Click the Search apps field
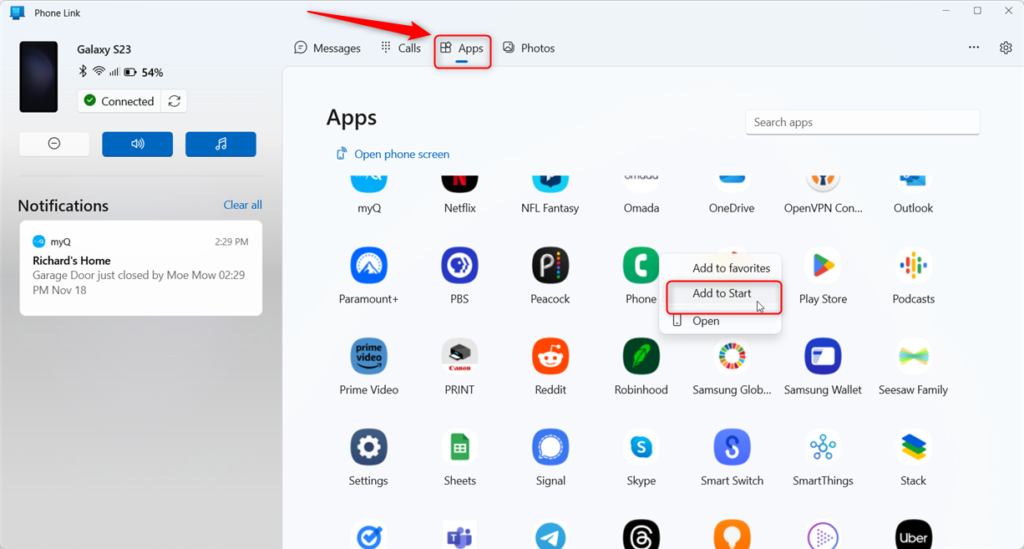This screenshot has width=1024, height=549. click(x=862, y=122)
